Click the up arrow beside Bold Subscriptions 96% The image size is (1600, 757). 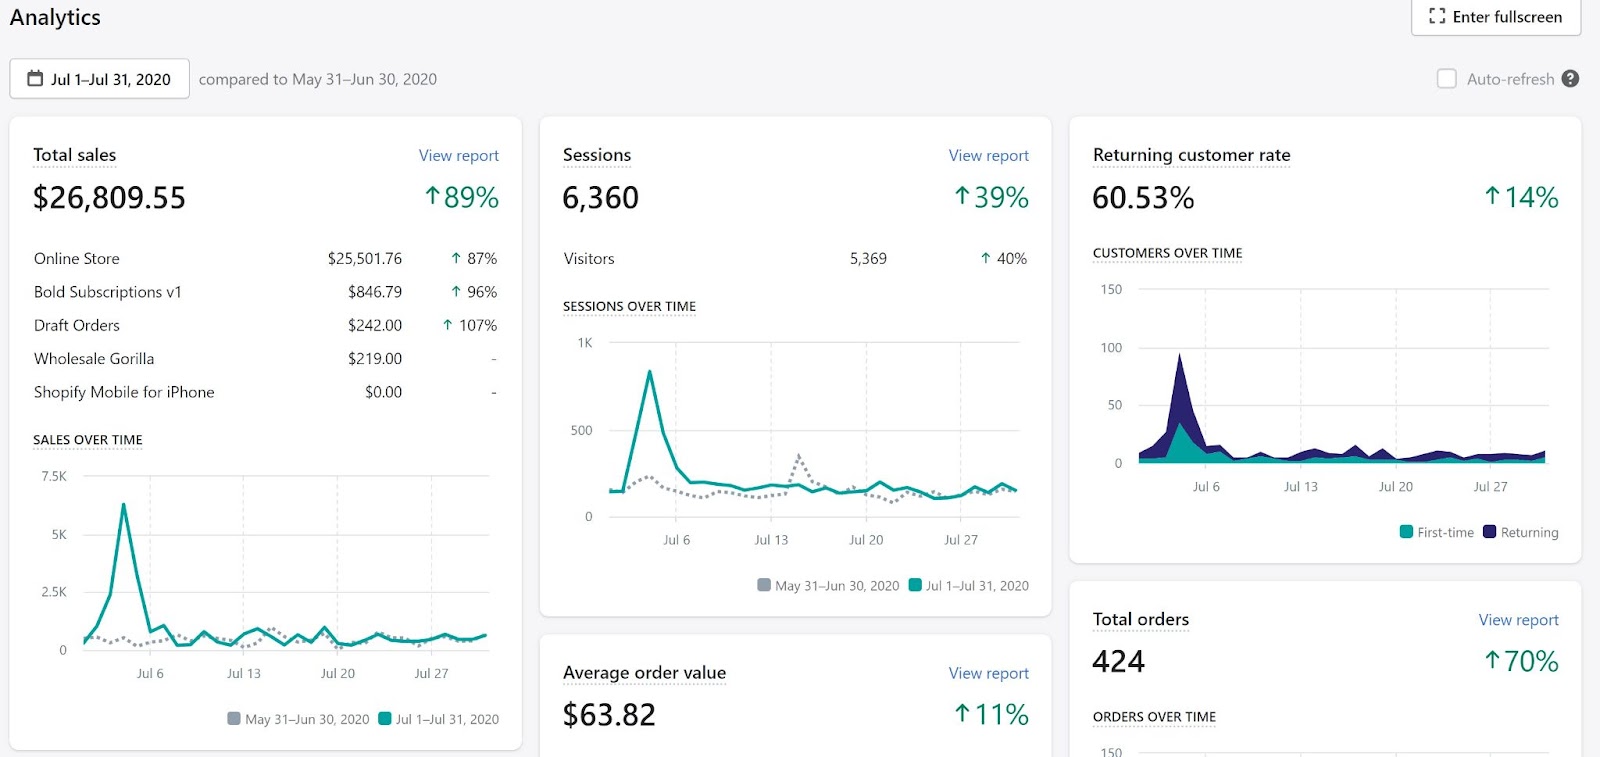click(x=456, y=292)
